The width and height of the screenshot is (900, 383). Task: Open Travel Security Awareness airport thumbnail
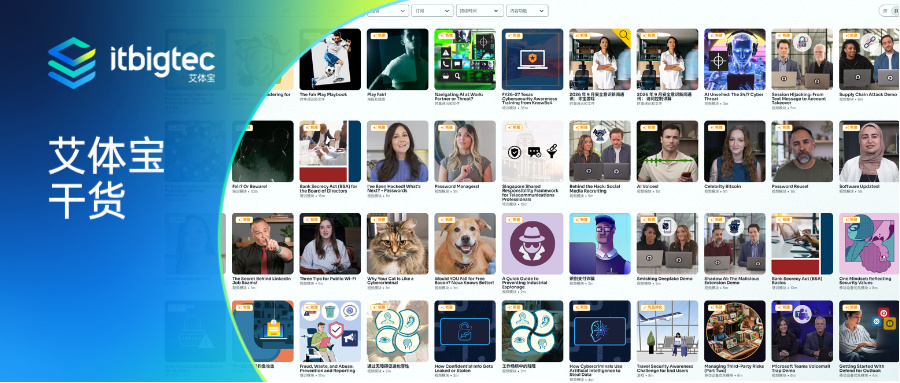668,331
